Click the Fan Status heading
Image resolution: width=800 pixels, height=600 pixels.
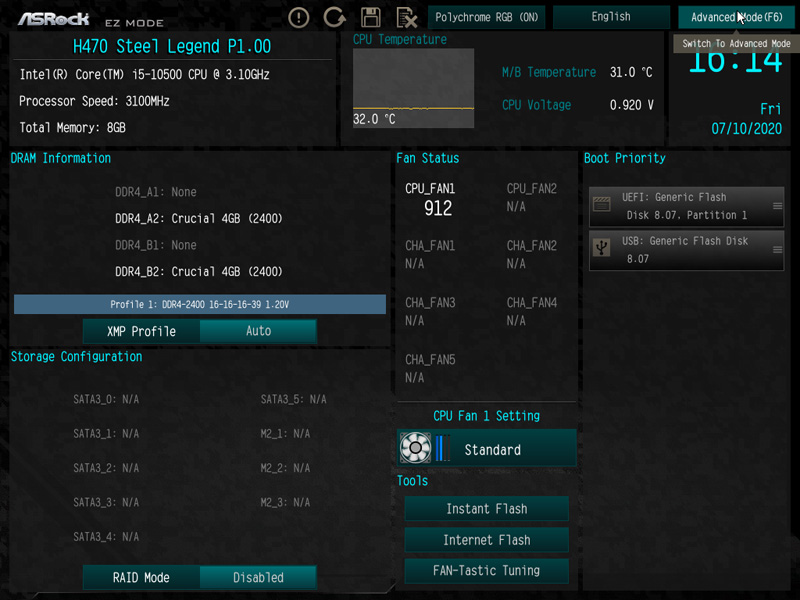428,159
